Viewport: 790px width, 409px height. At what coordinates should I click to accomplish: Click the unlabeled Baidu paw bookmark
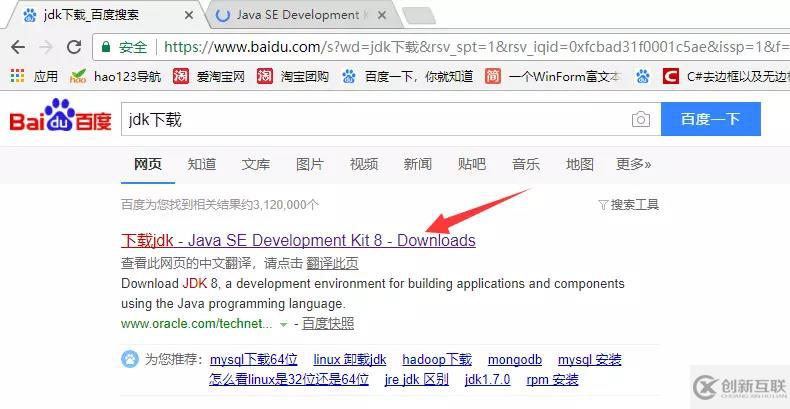642,77
